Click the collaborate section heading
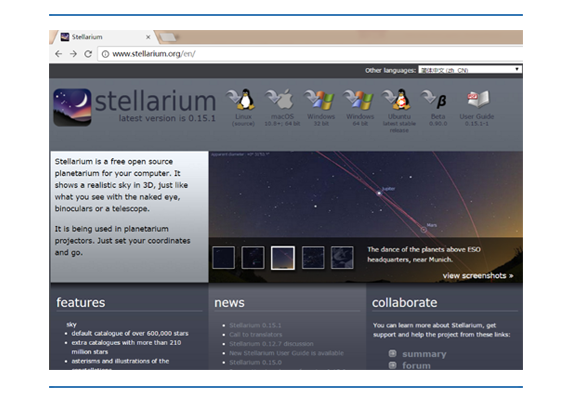Screen dimensions: 581x403 405,303
